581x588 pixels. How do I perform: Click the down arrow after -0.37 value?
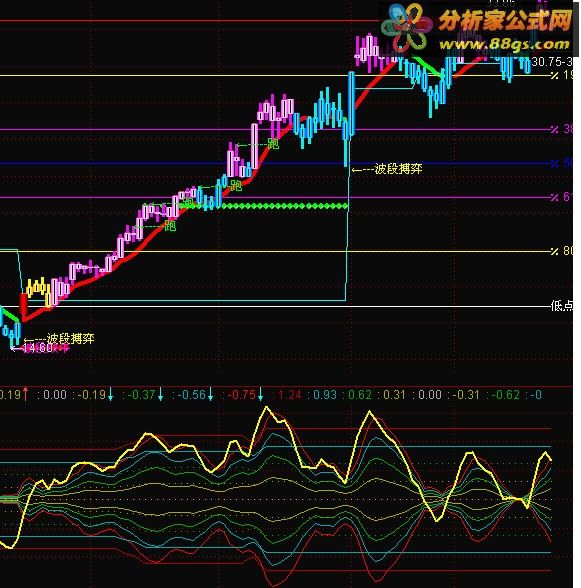161,394
